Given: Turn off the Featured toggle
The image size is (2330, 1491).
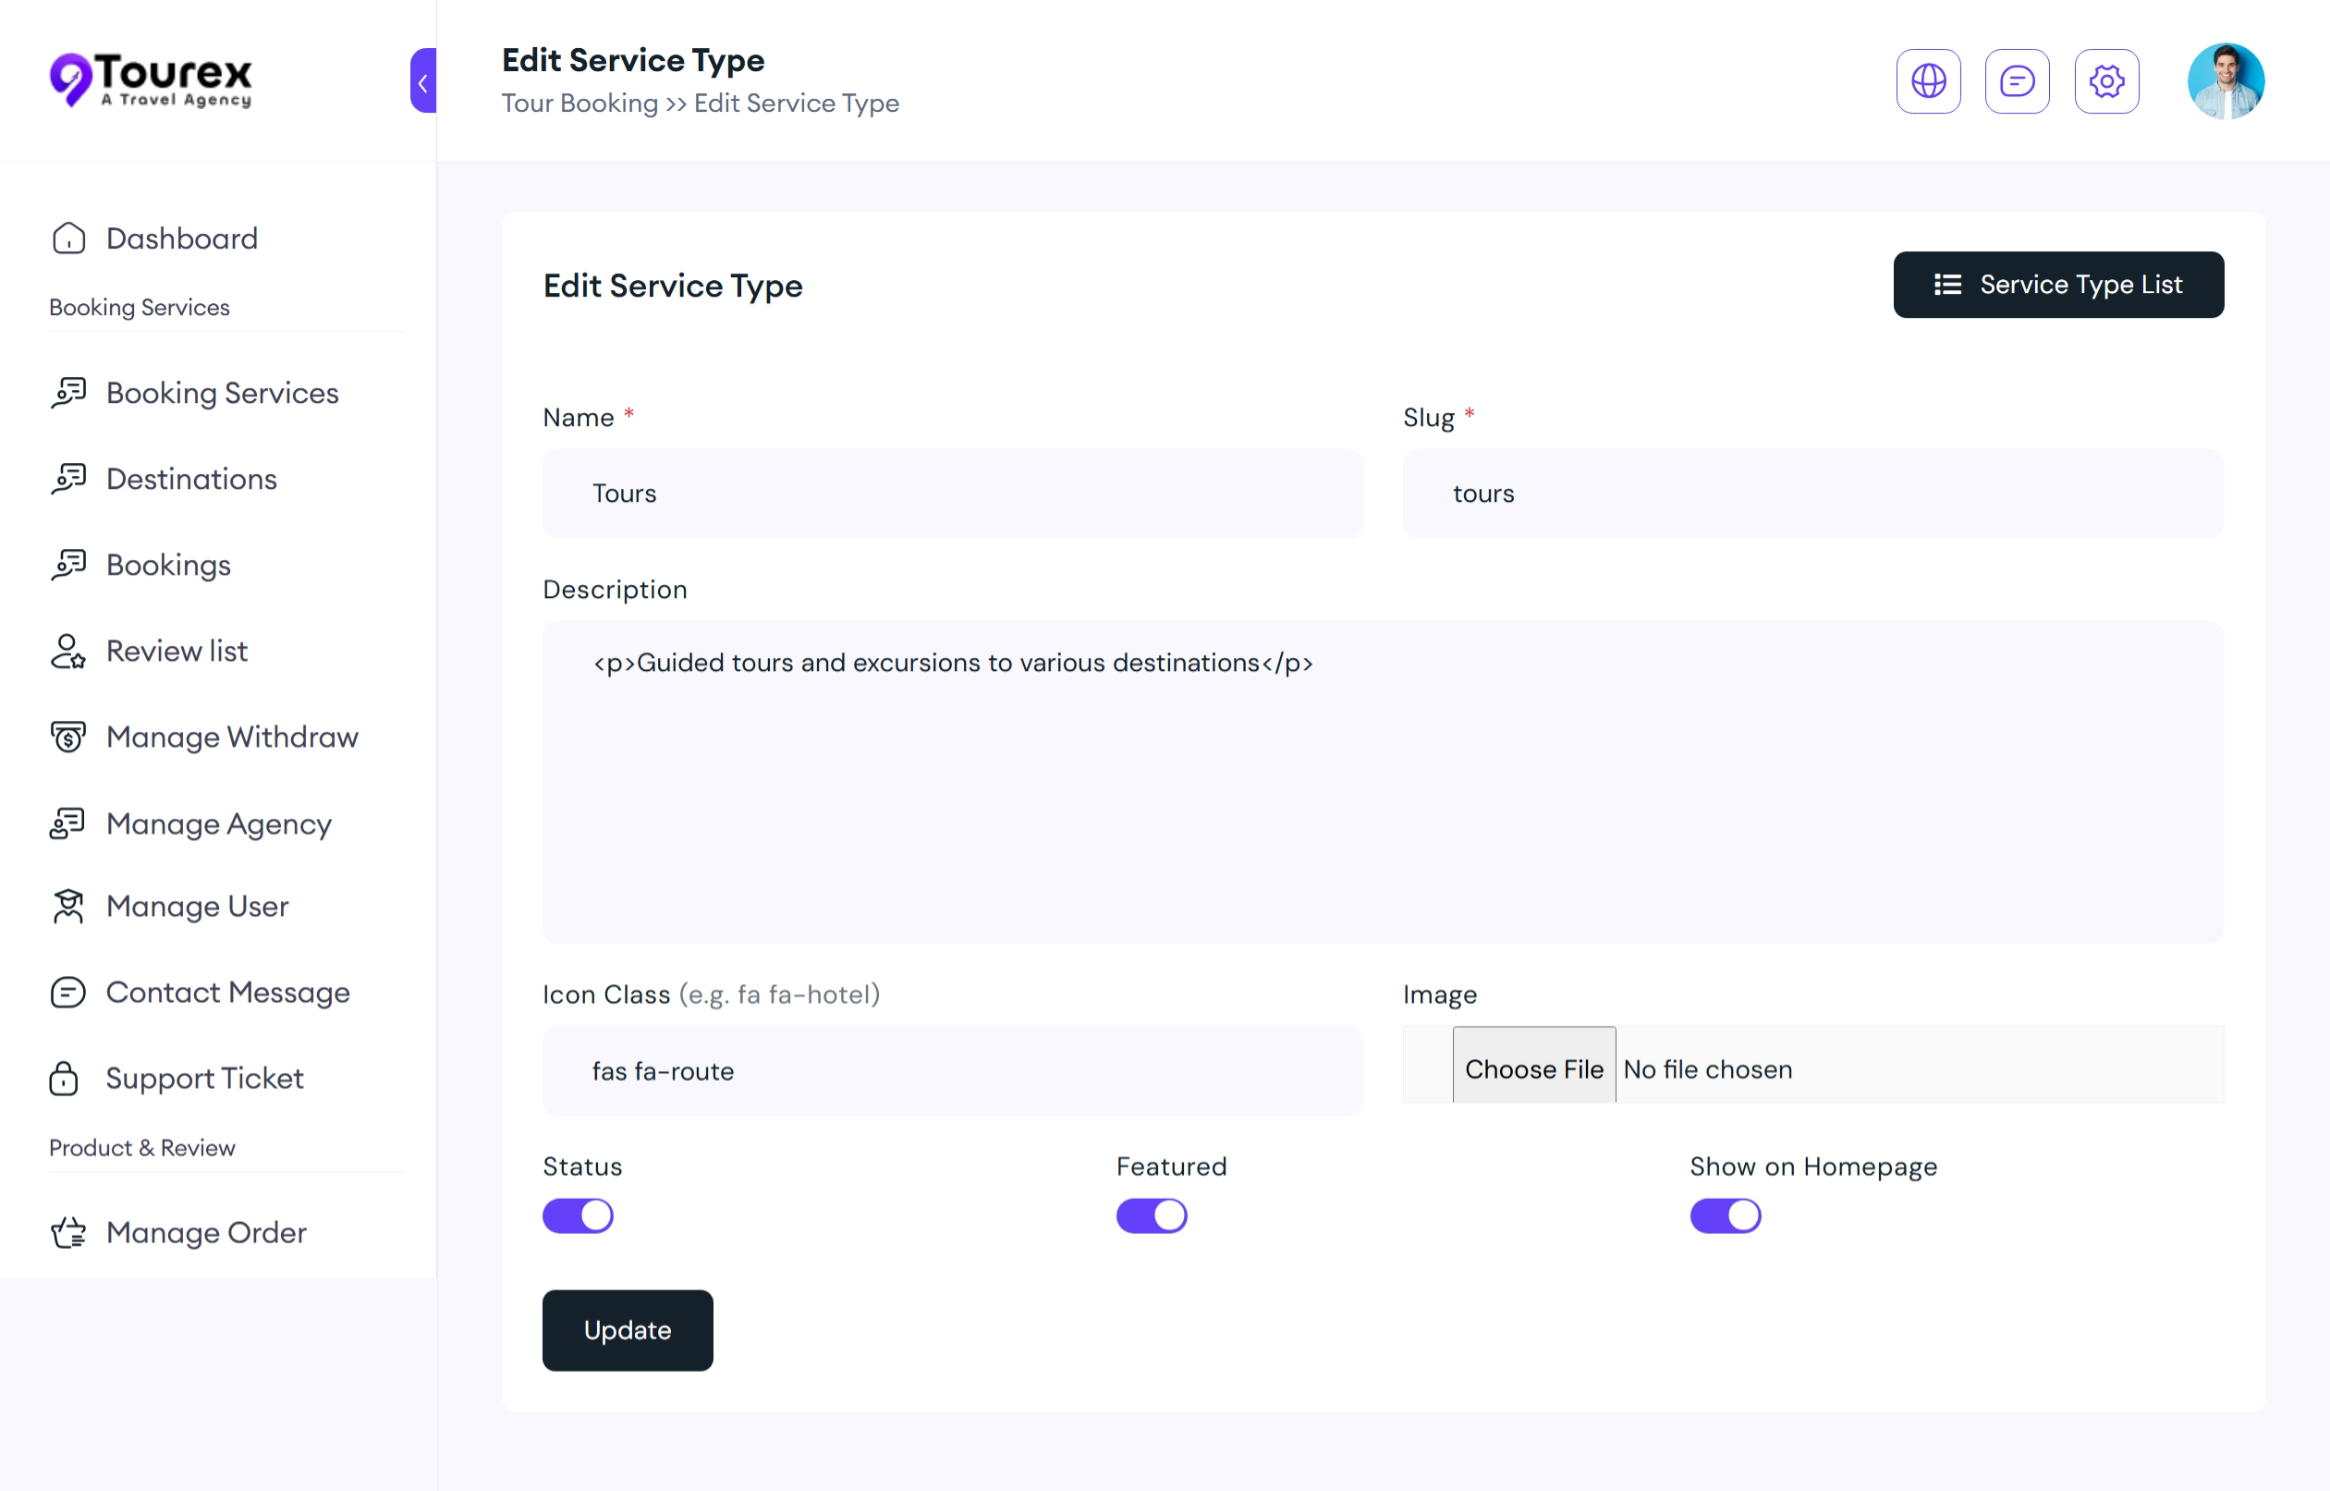Looking at the screenshot, I should [1151, 1216].
